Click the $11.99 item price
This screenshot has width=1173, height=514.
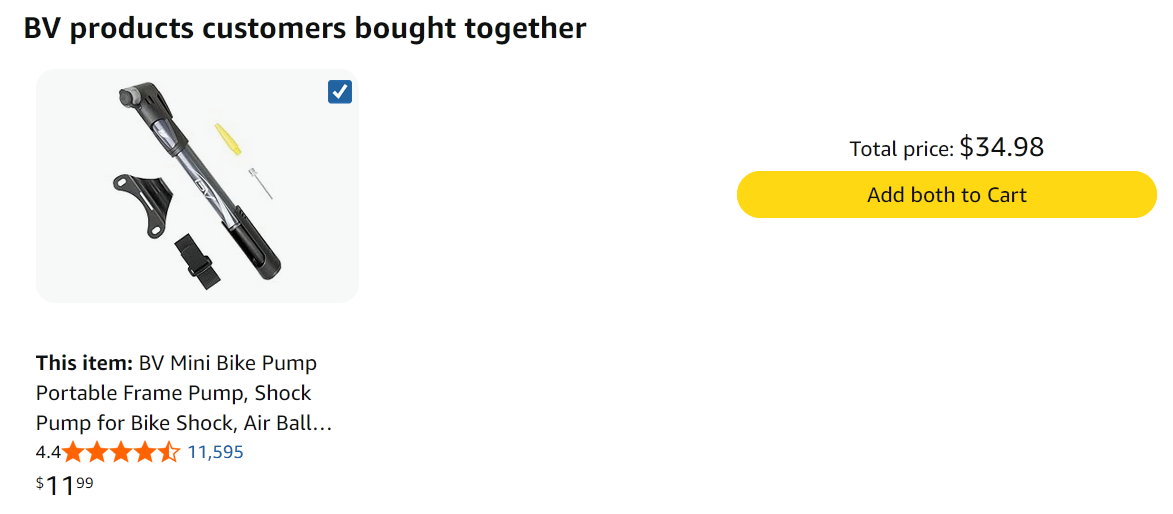point(65,486)
